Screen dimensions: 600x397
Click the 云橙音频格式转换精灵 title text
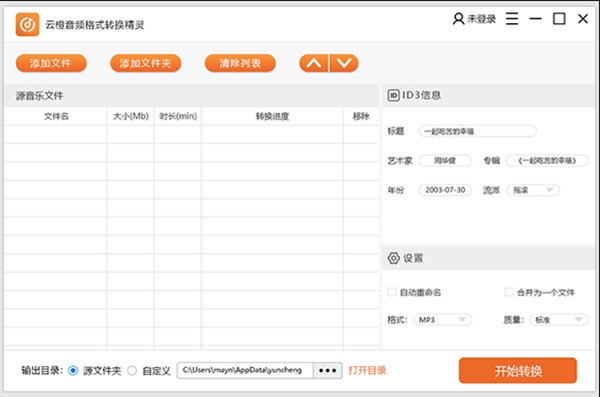pos(95,25)
